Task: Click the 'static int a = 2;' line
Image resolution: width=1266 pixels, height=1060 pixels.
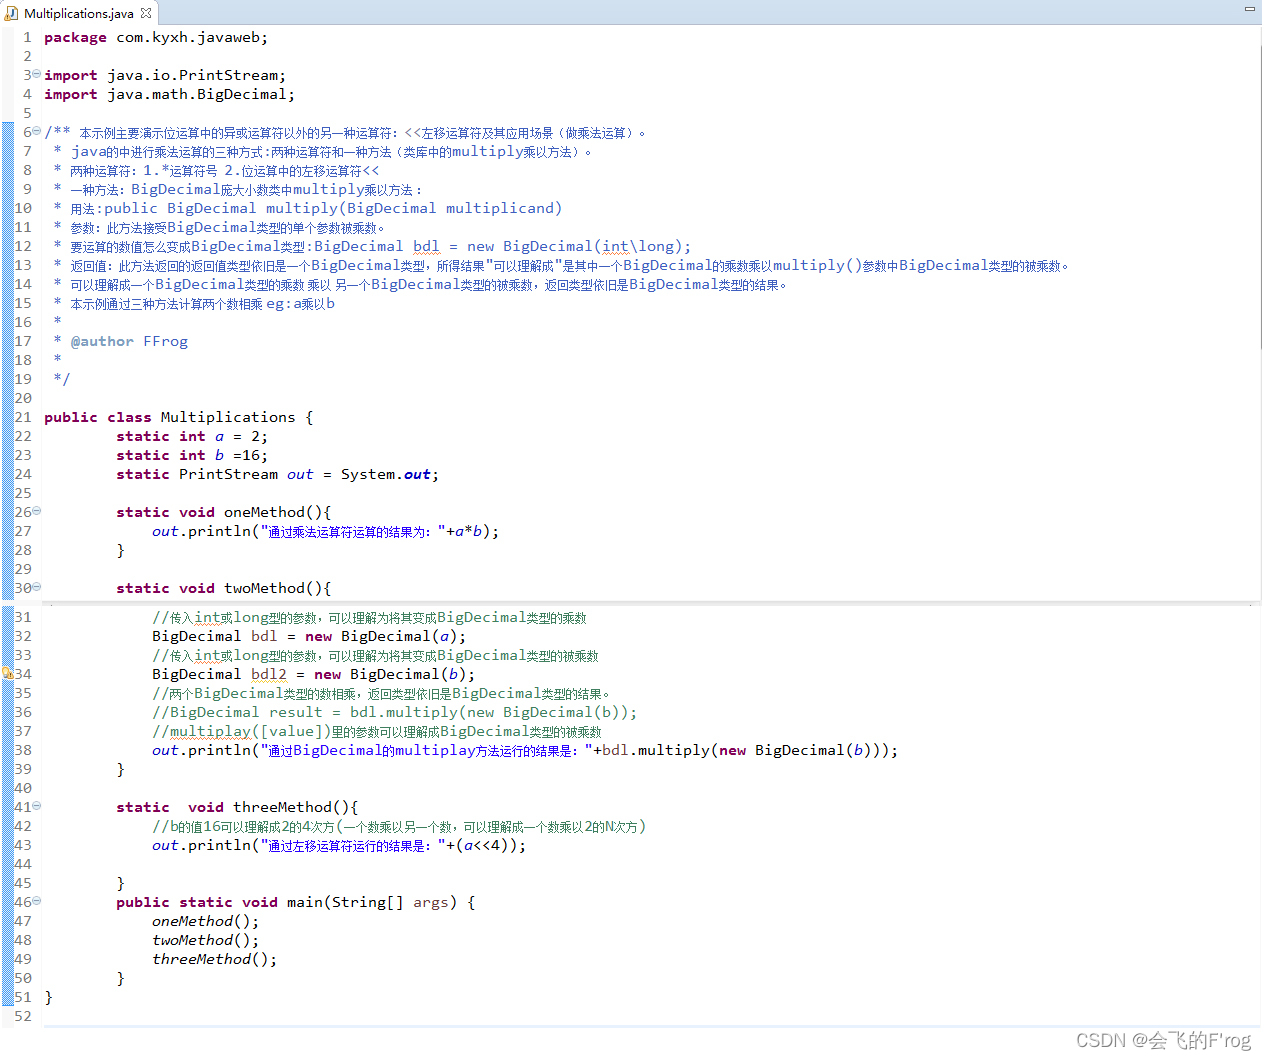Action: click(192, 436)
